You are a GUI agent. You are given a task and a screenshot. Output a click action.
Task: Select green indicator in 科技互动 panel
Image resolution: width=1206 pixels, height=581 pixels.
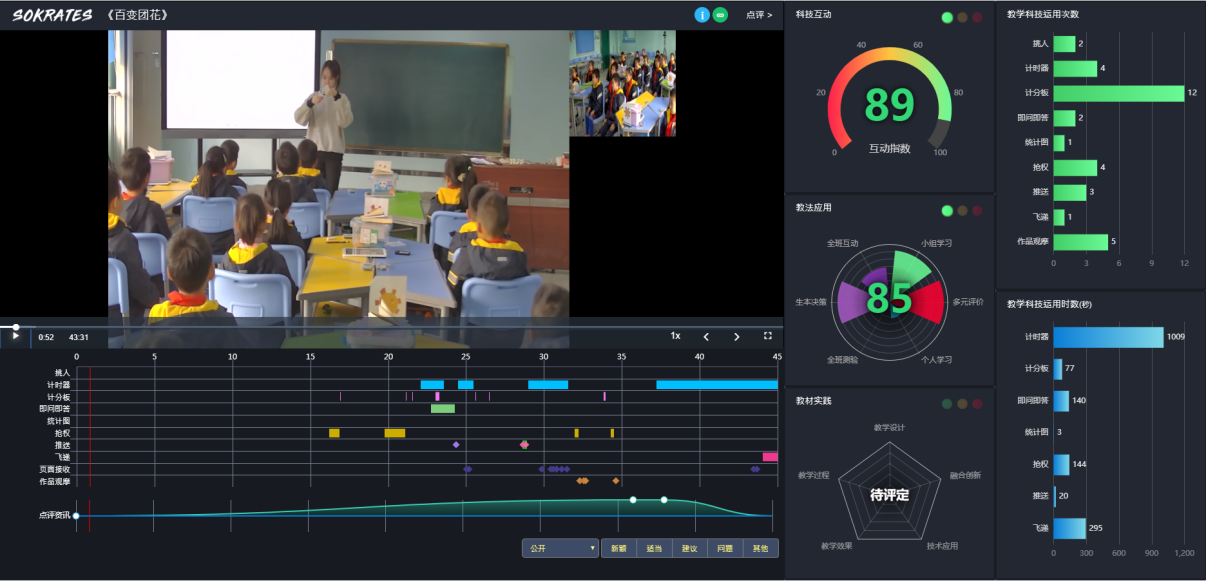click(x=947, y=17)
